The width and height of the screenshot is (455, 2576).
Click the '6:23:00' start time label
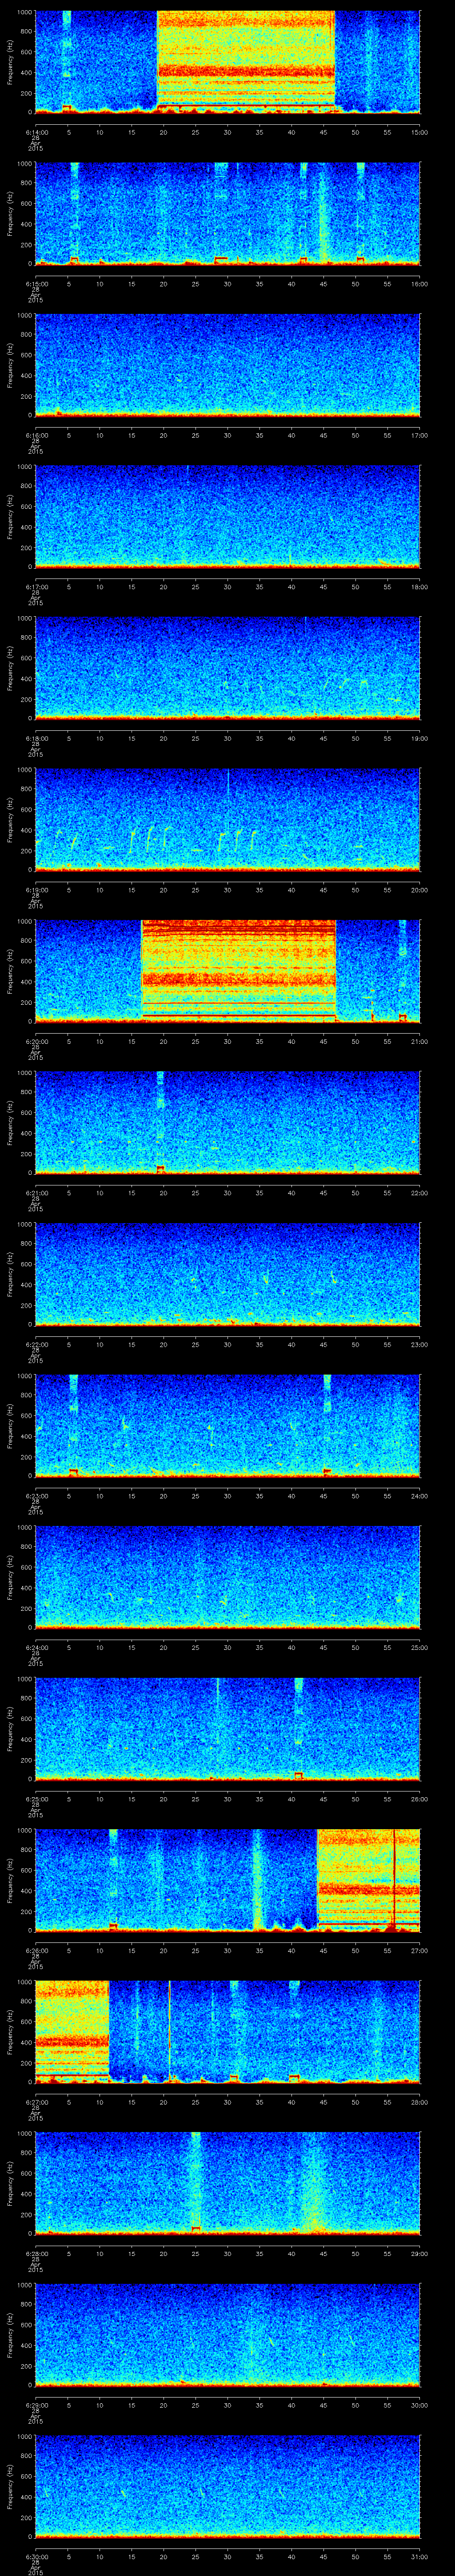coord(36,1496)
